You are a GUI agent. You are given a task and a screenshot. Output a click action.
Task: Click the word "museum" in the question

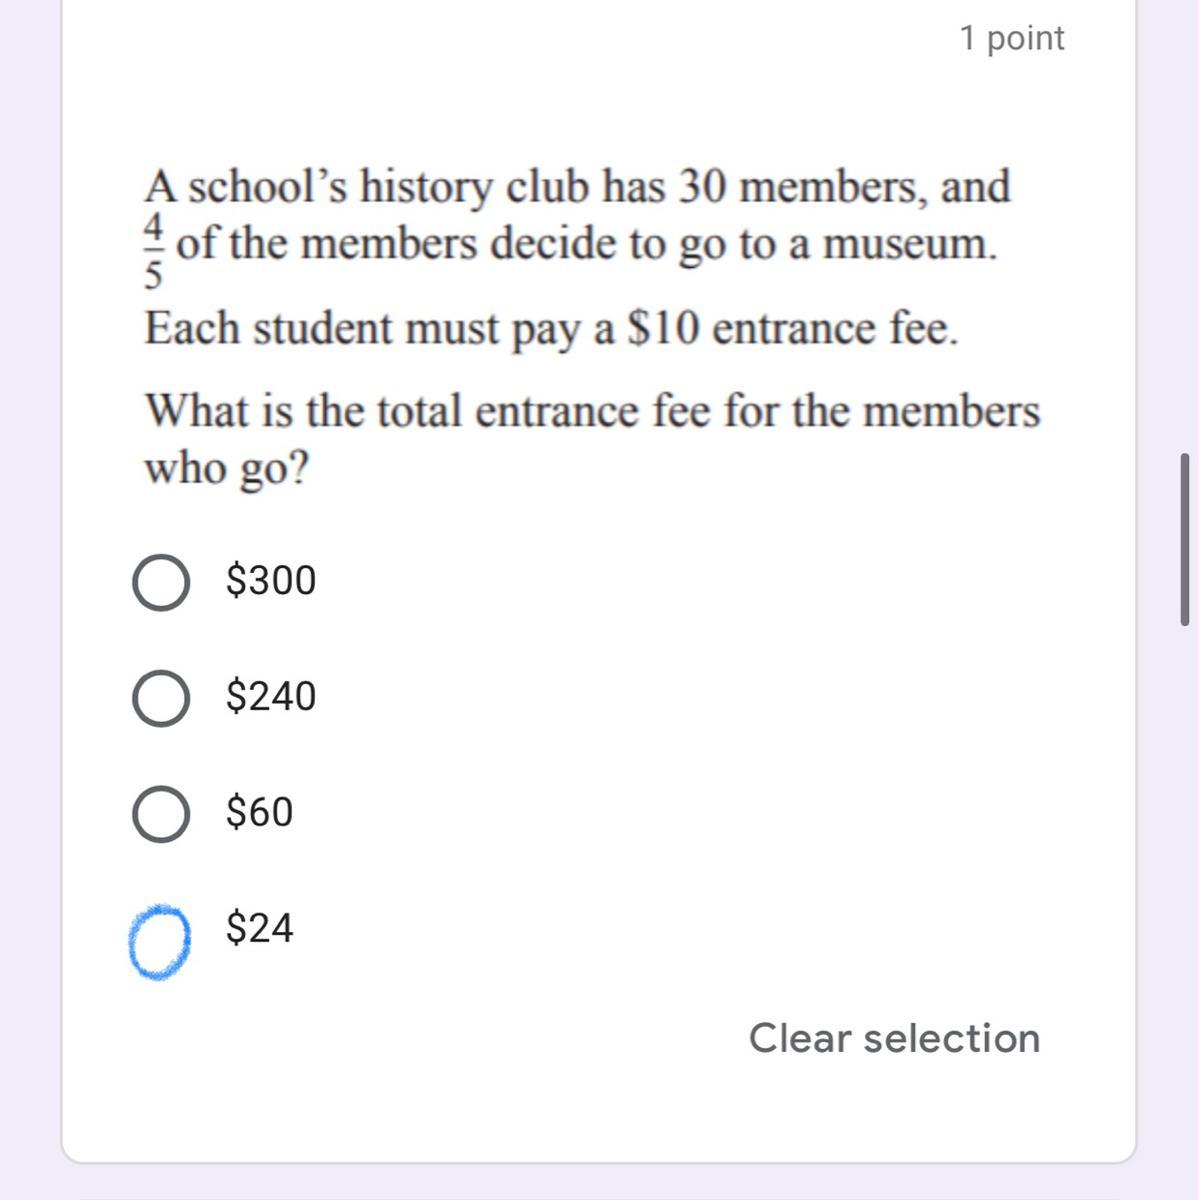907,245
